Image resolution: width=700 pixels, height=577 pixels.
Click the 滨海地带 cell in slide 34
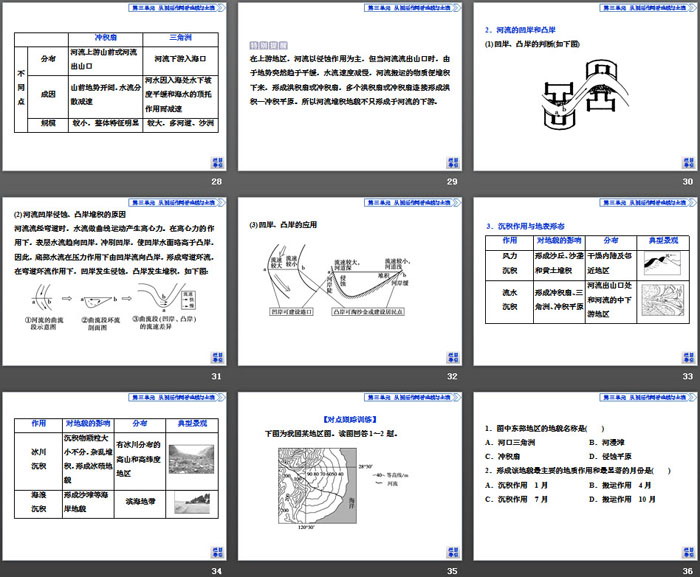pyautogui.click(x=140, y=502)
